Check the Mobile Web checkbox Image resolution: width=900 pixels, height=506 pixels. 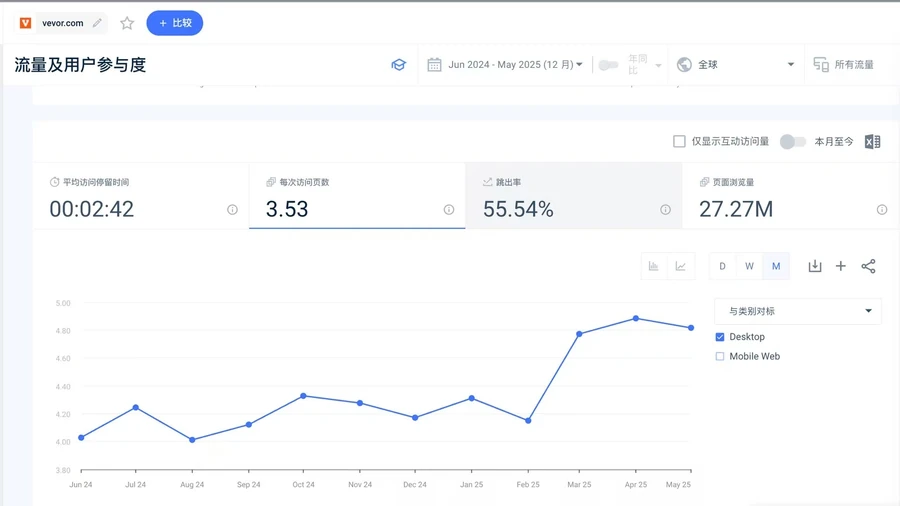(720, 356)
